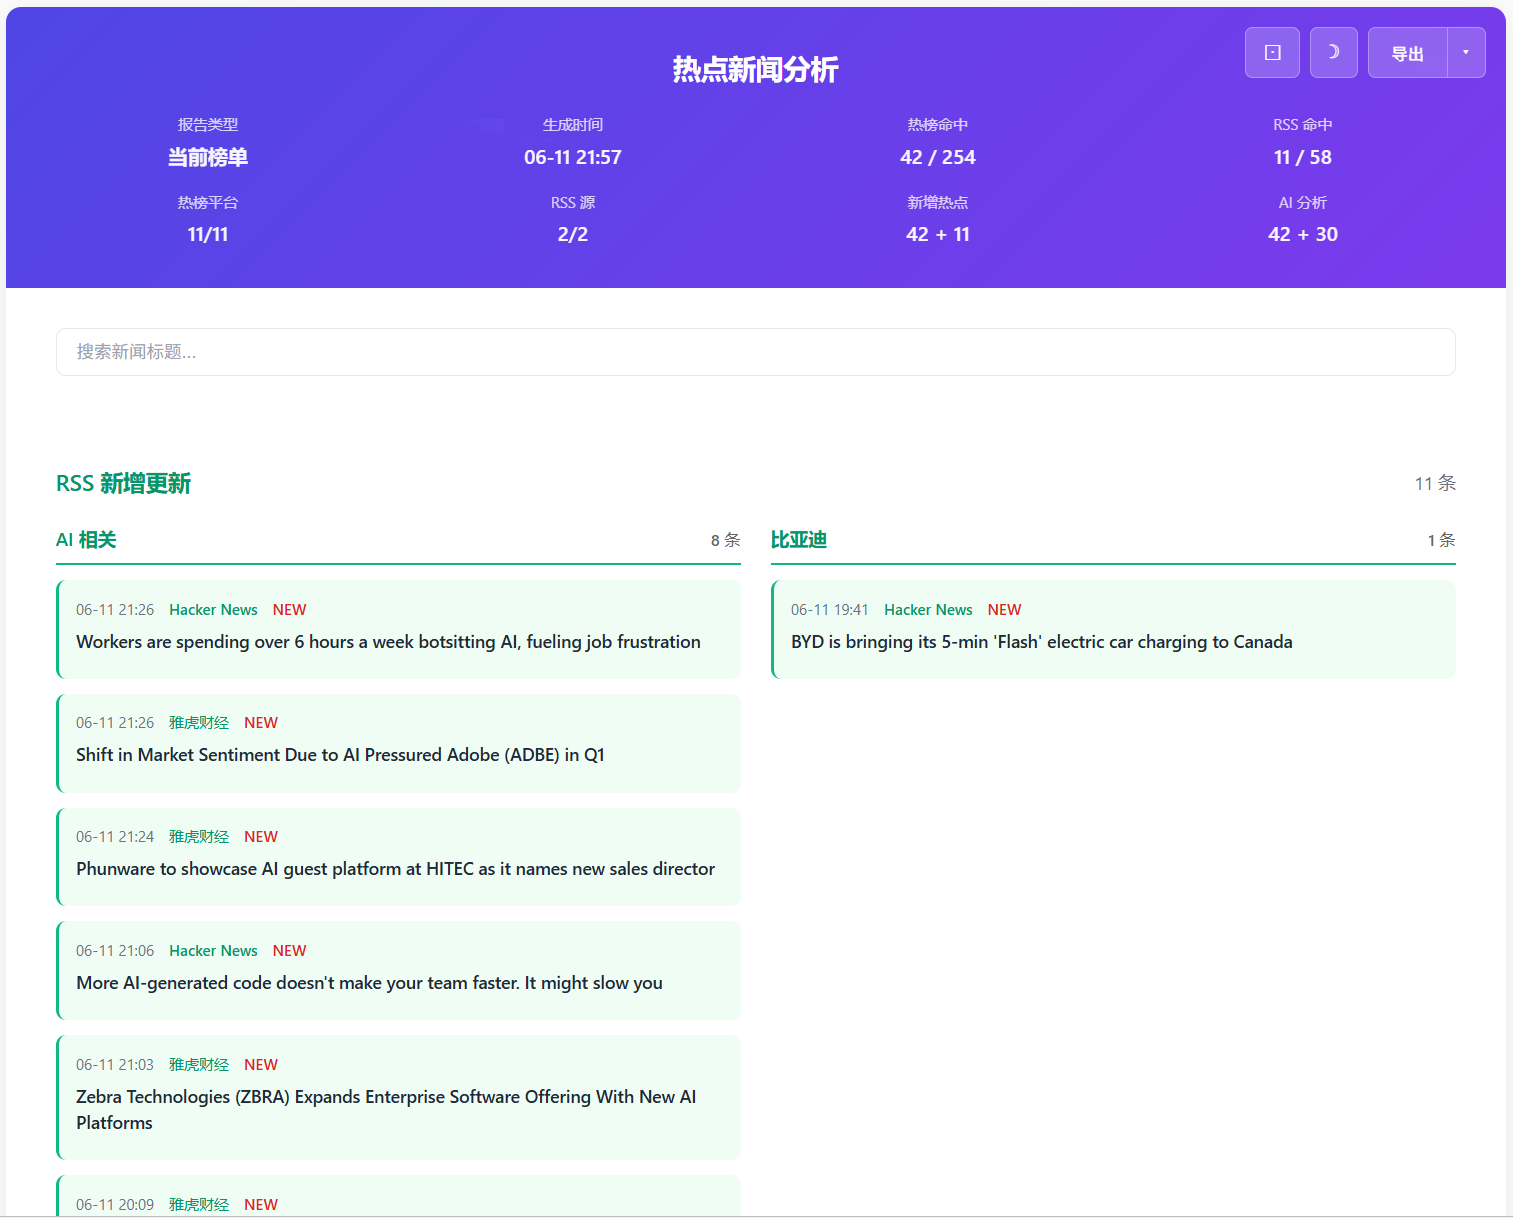Click the NEW tag on the Zebra Technologies card
The width and height of the screenshot is (1513, 1218).
click(261, 1065)
